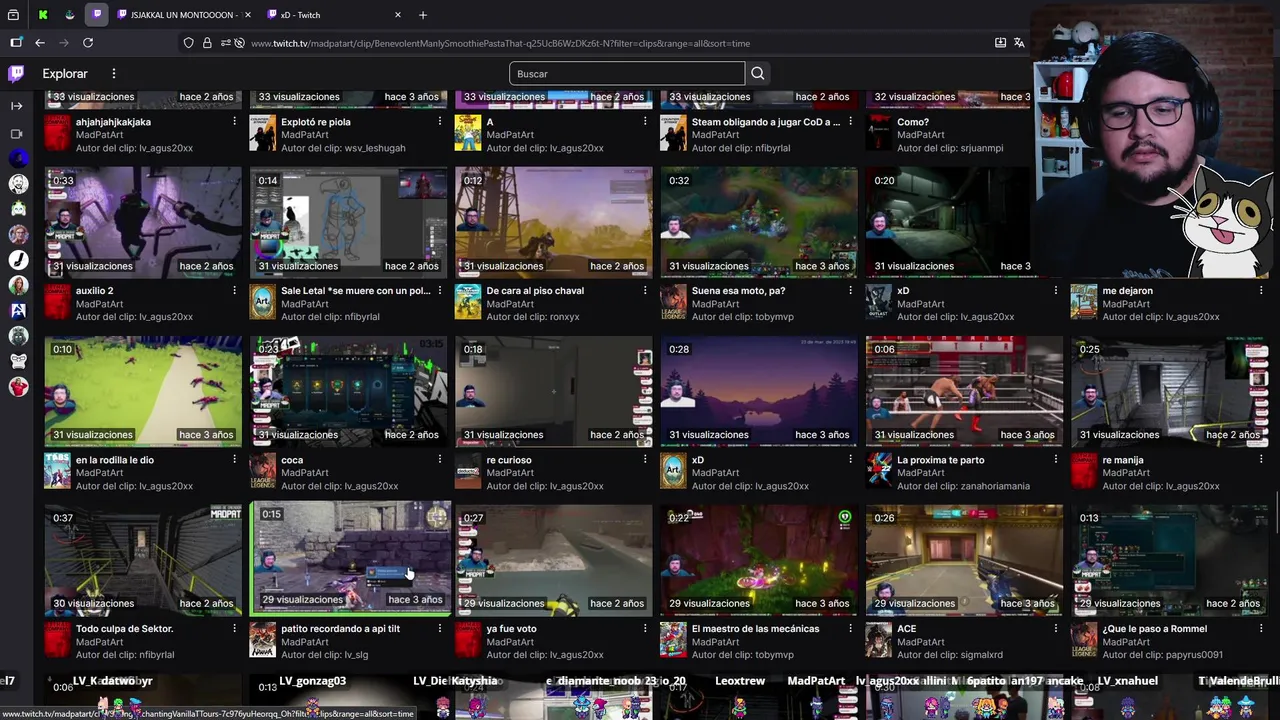1280x720 pixels.
Task: Close the xD - Twitch tab
Action: tap(398, 15)
